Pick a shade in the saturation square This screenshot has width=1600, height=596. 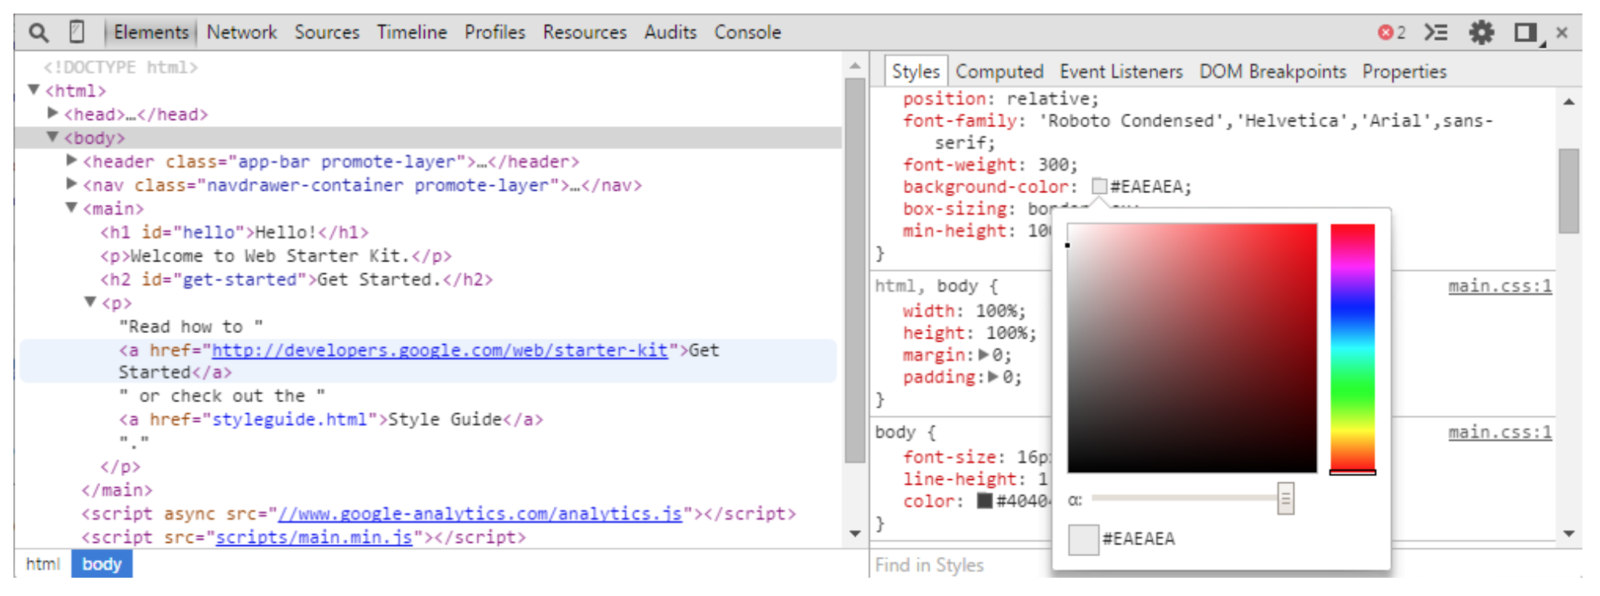[x=1192, y=348]
